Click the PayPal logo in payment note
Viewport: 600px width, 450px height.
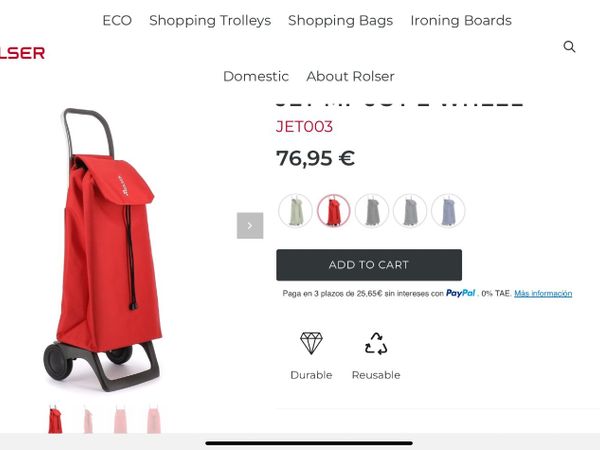[x=461, y=293]
